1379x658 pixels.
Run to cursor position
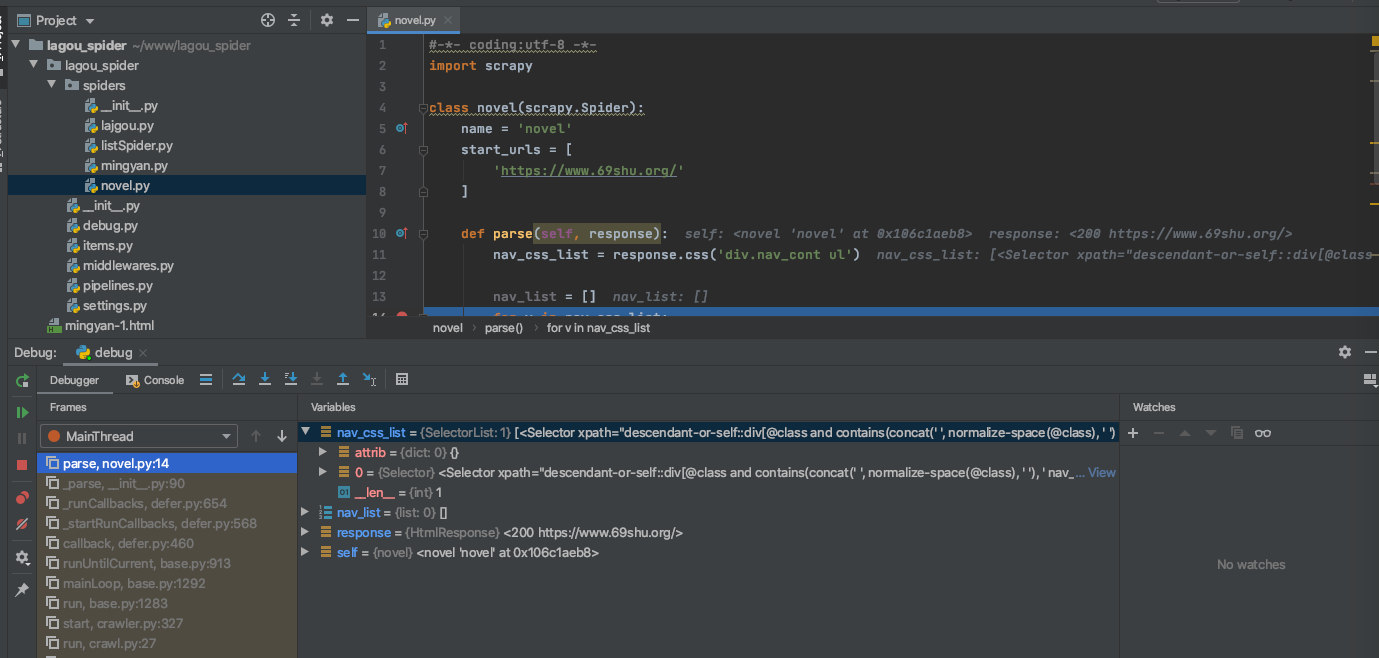click(369, 380)
